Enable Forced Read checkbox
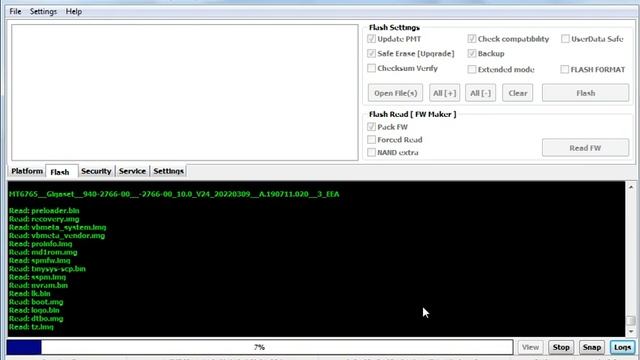Screen dimensions: 640x360 (371, 140)
